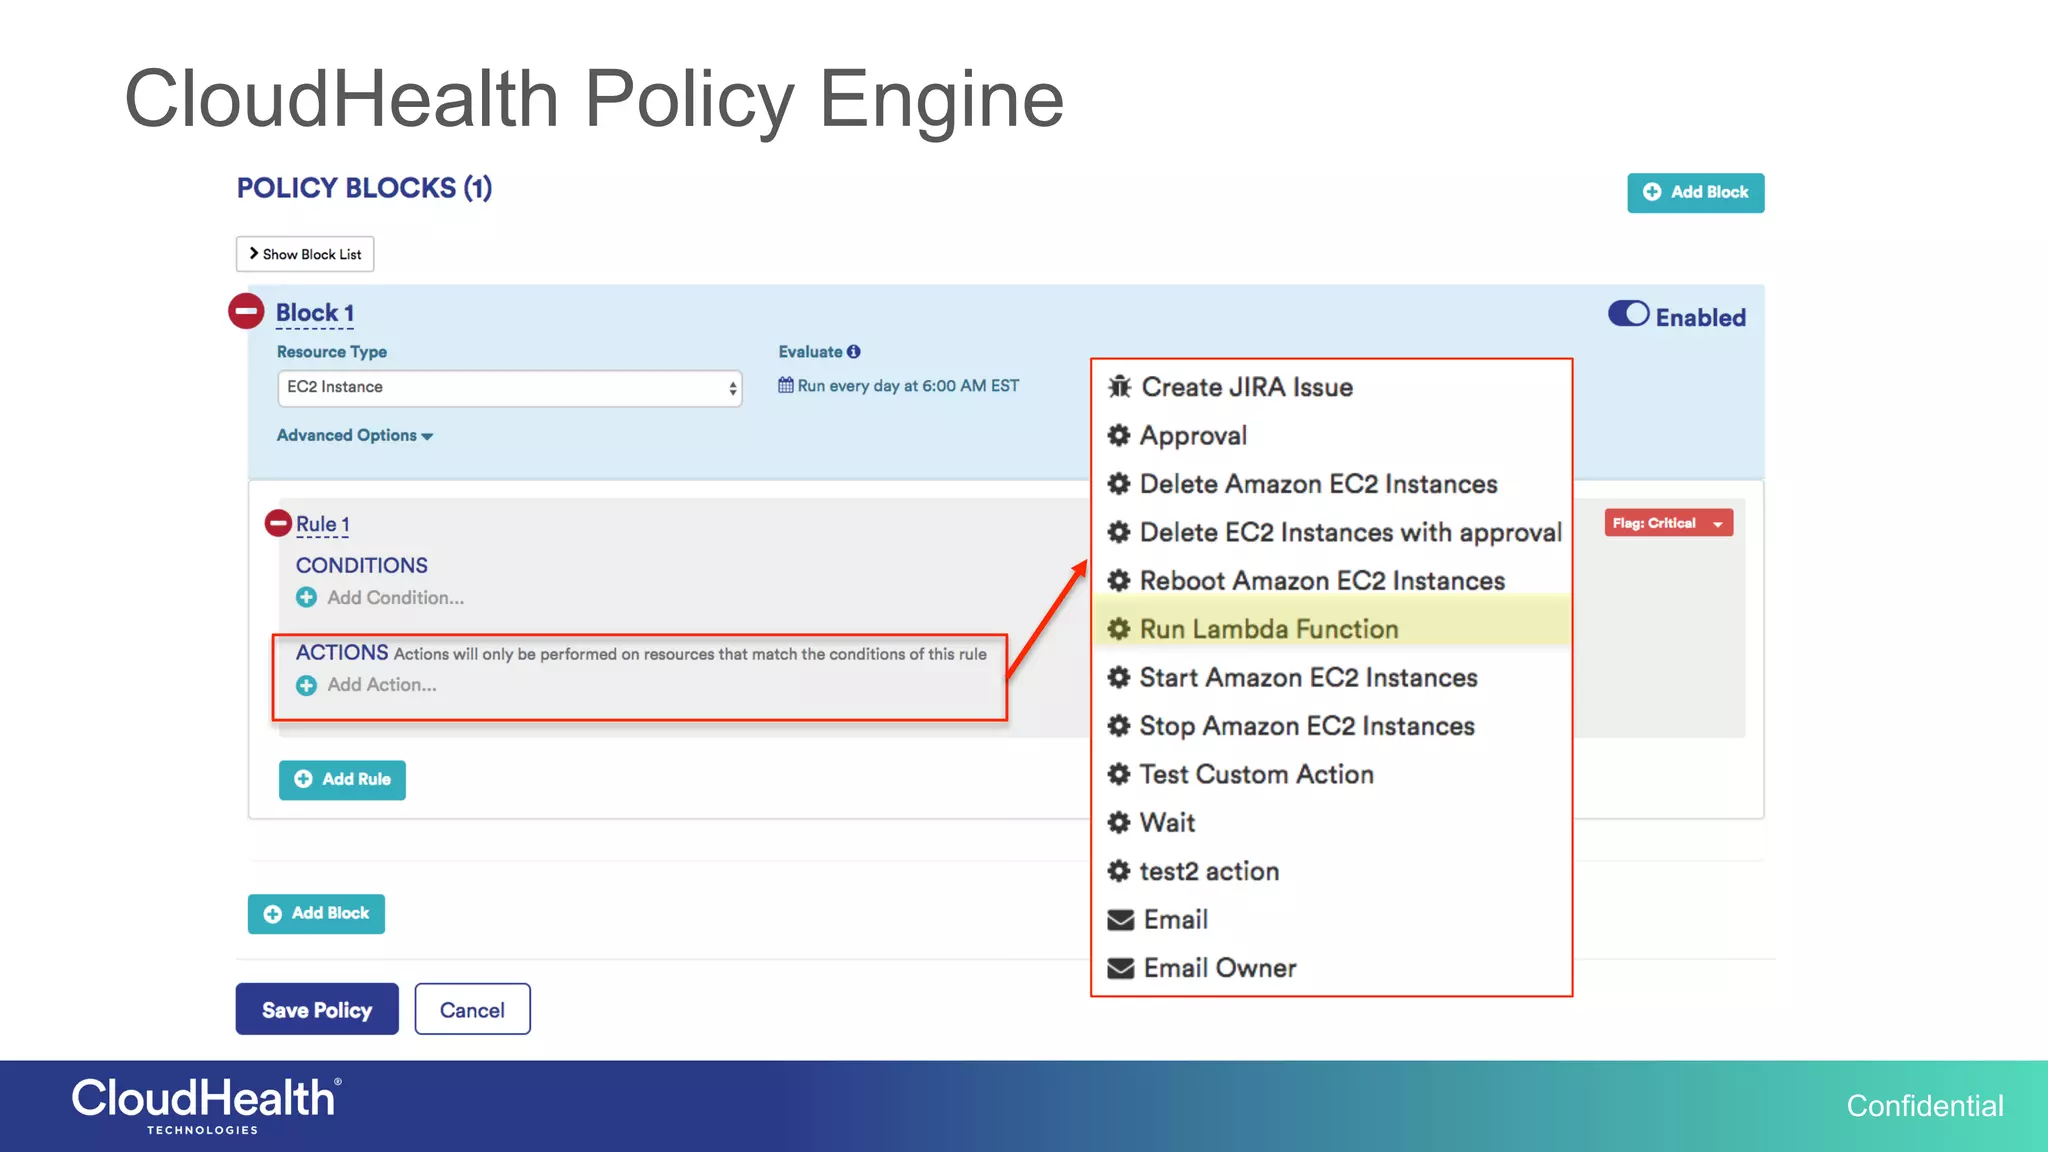Remove Block 1 with red minus icon
Screen dimensions: 2048x1152
[x=246, y=311]
